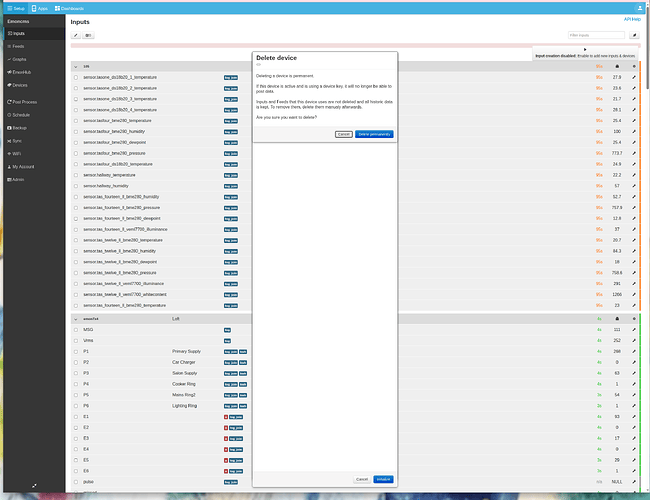The image size is (650, 500).
Task: Click the Primary Supply description on P1
Action: 187,351
